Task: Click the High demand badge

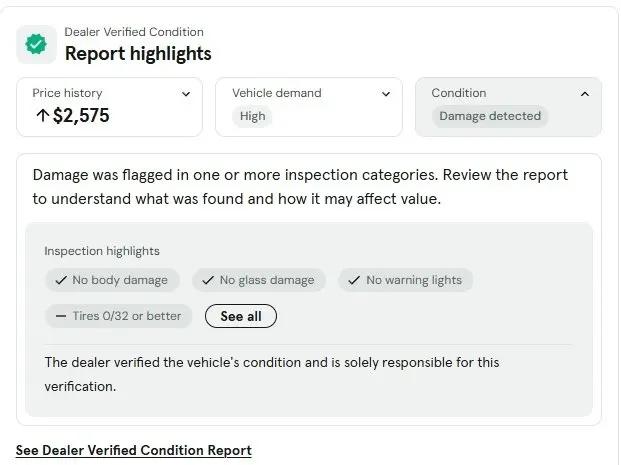Action: (252, 116)
